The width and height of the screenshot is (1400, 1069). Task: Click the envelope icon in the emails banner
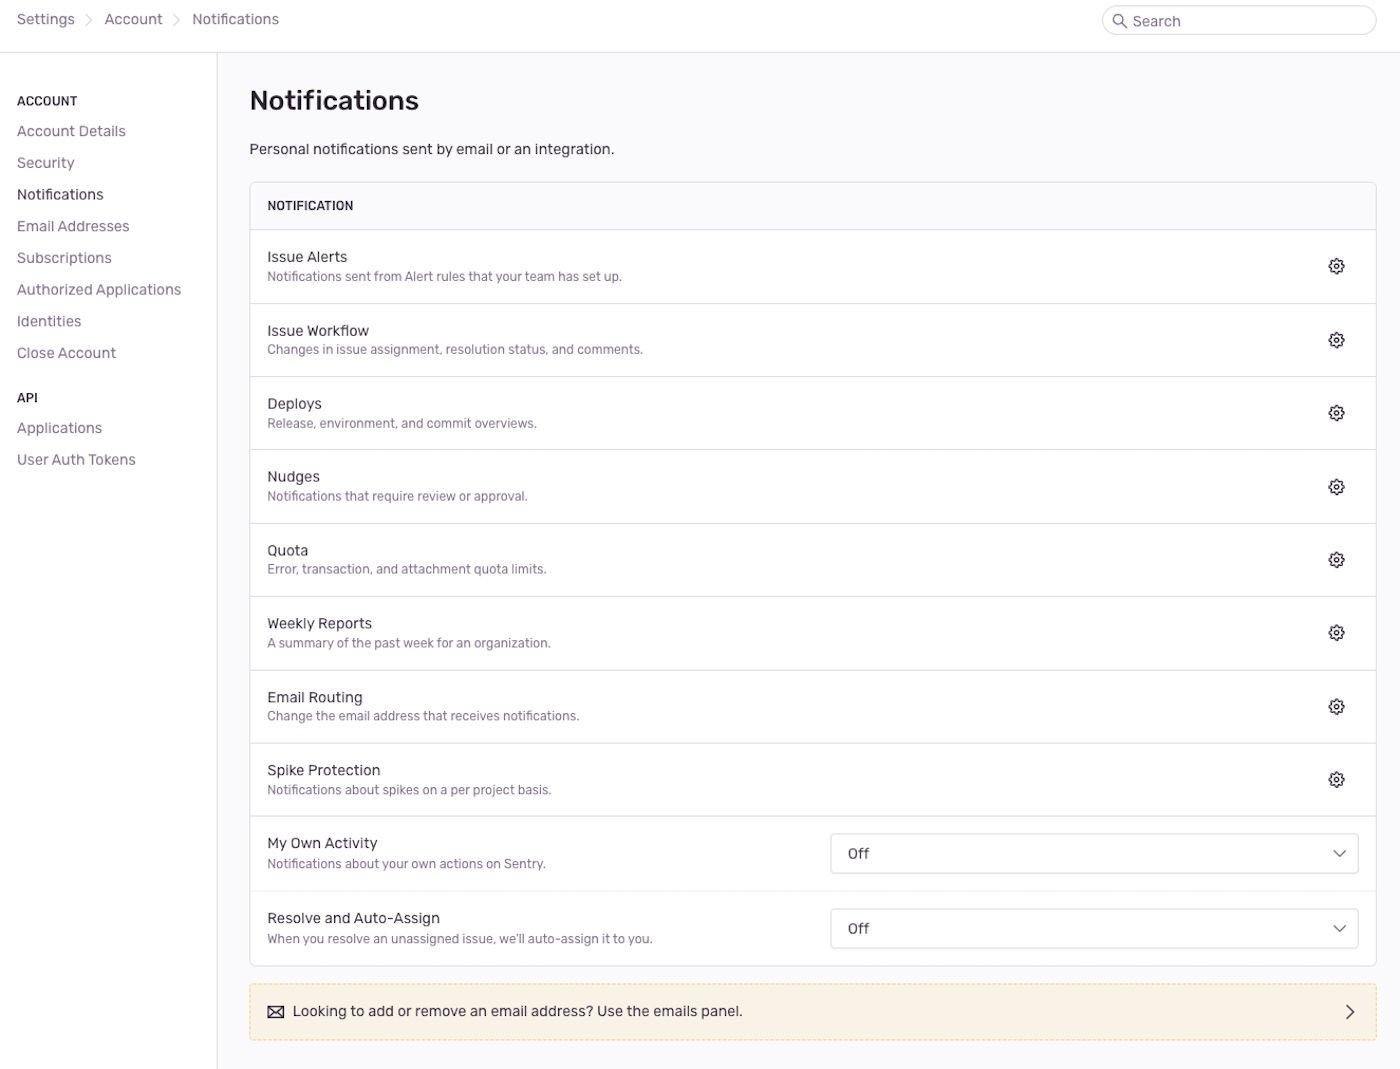click(x=275, y=1011)
